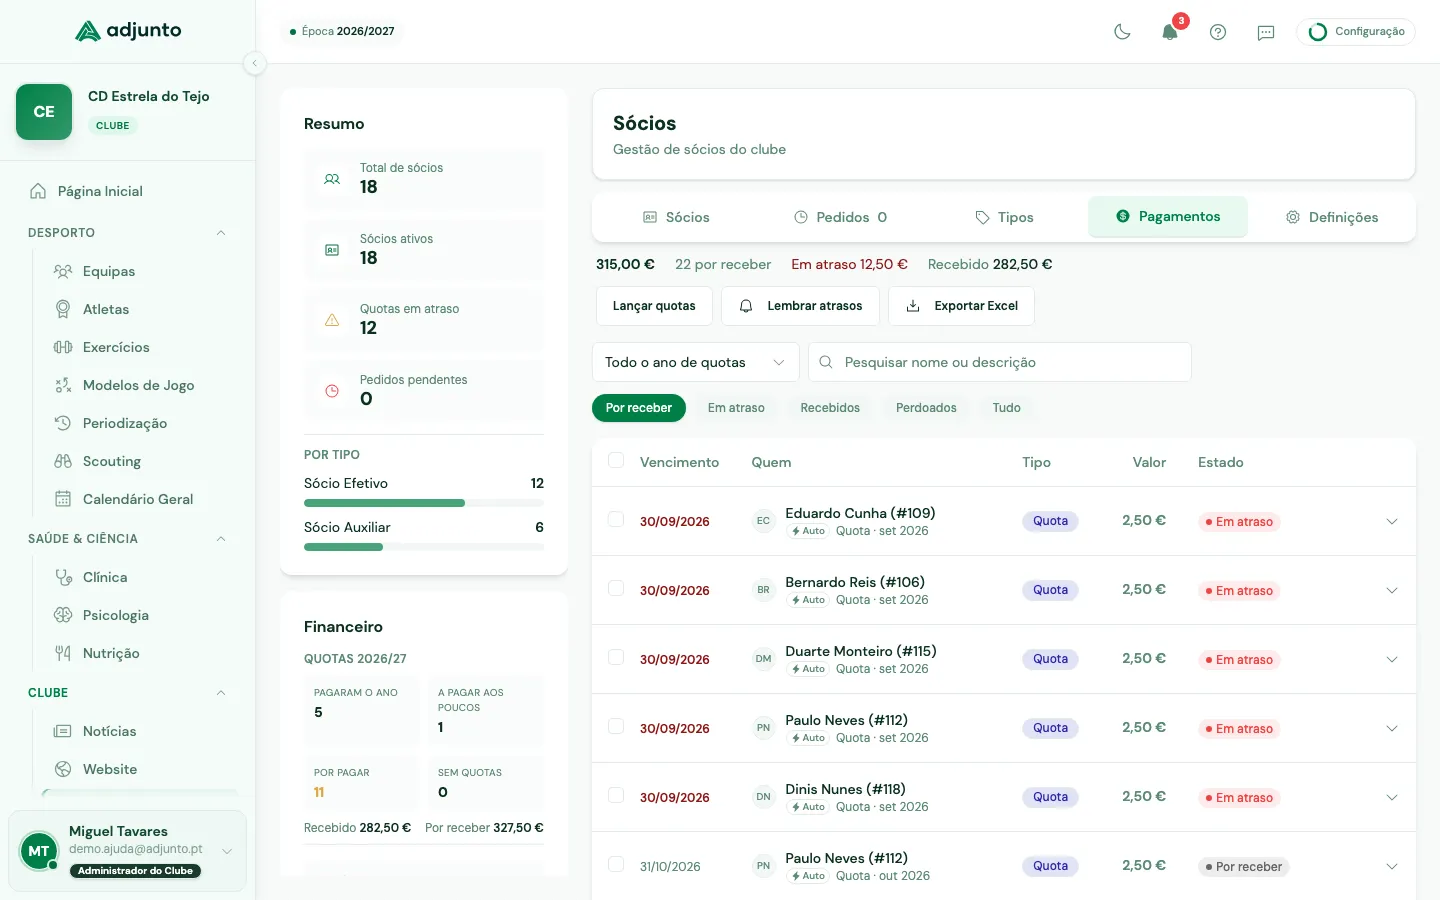Click the Equipas icon
Viewport: 1440px width, 900px height.
click(x=63, y=271)
